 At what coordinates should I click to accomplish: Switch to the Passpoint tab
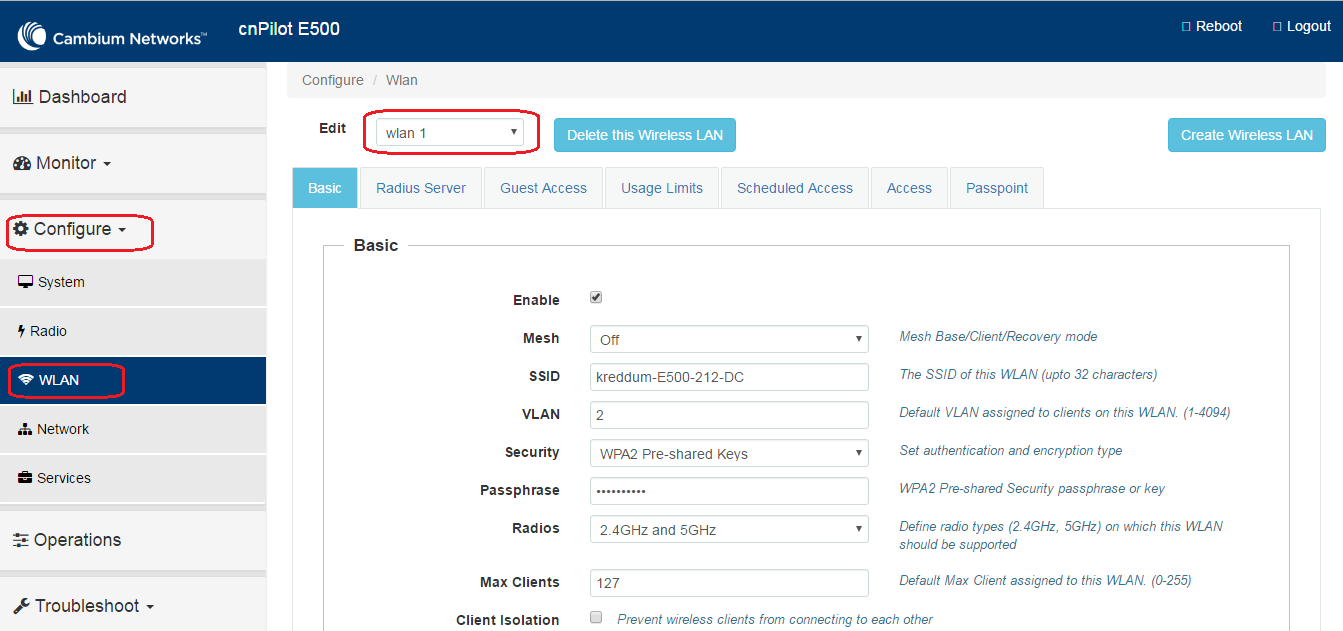[997, 188]
